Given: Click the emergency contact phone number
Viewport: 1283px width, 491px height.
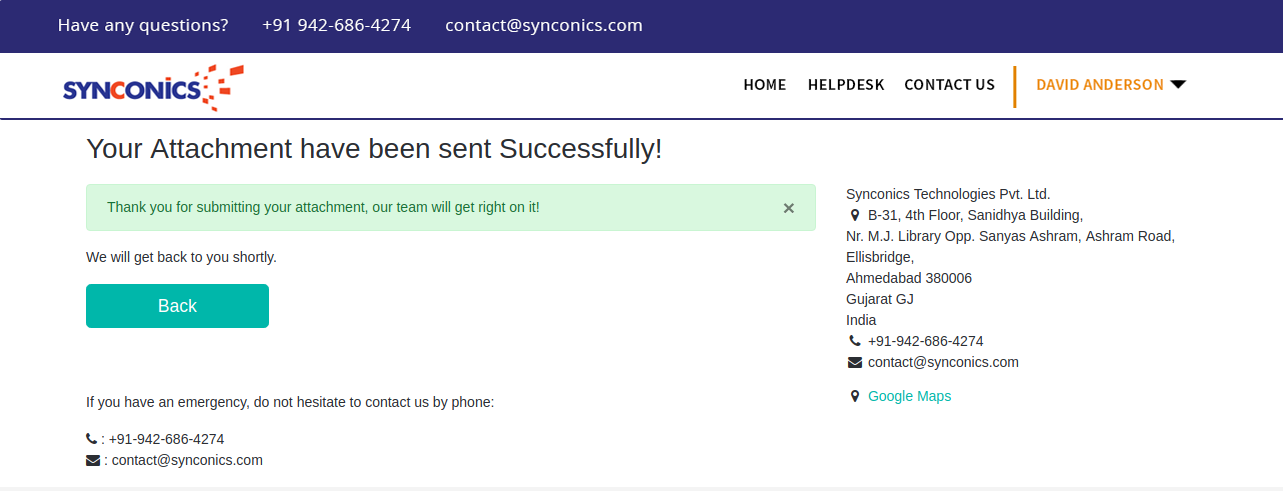Looking at the screenshot, I should point(166,439).
